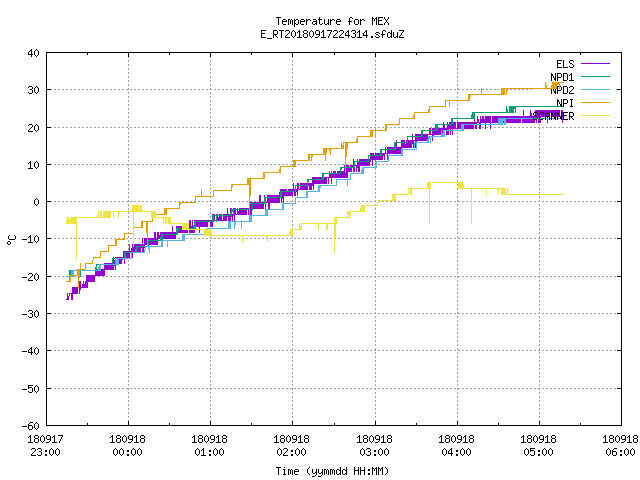
Task: Click the y-axis label -40
Action: pyautogui.click(x=31, y=351)
